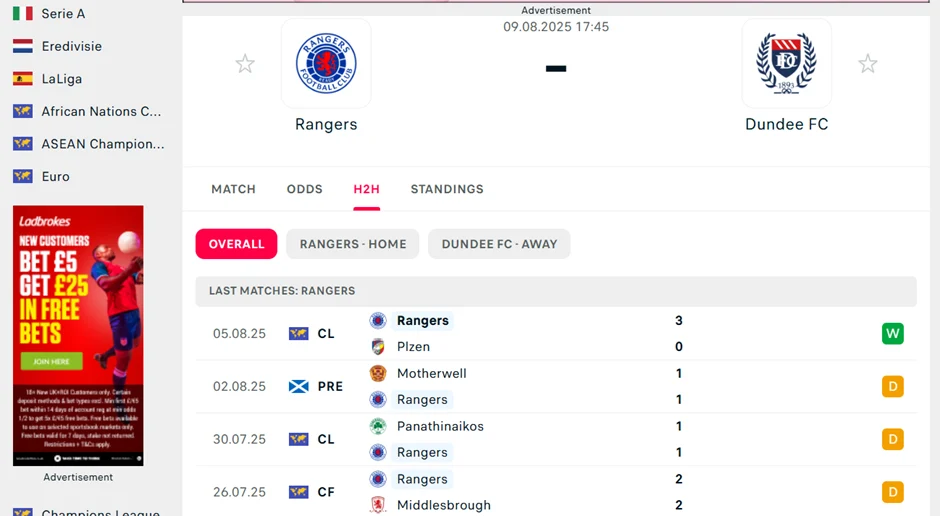Screen dimensions: 940x516
Task: Click the Panathinaikos team crest icon
Action: [378, 426]
